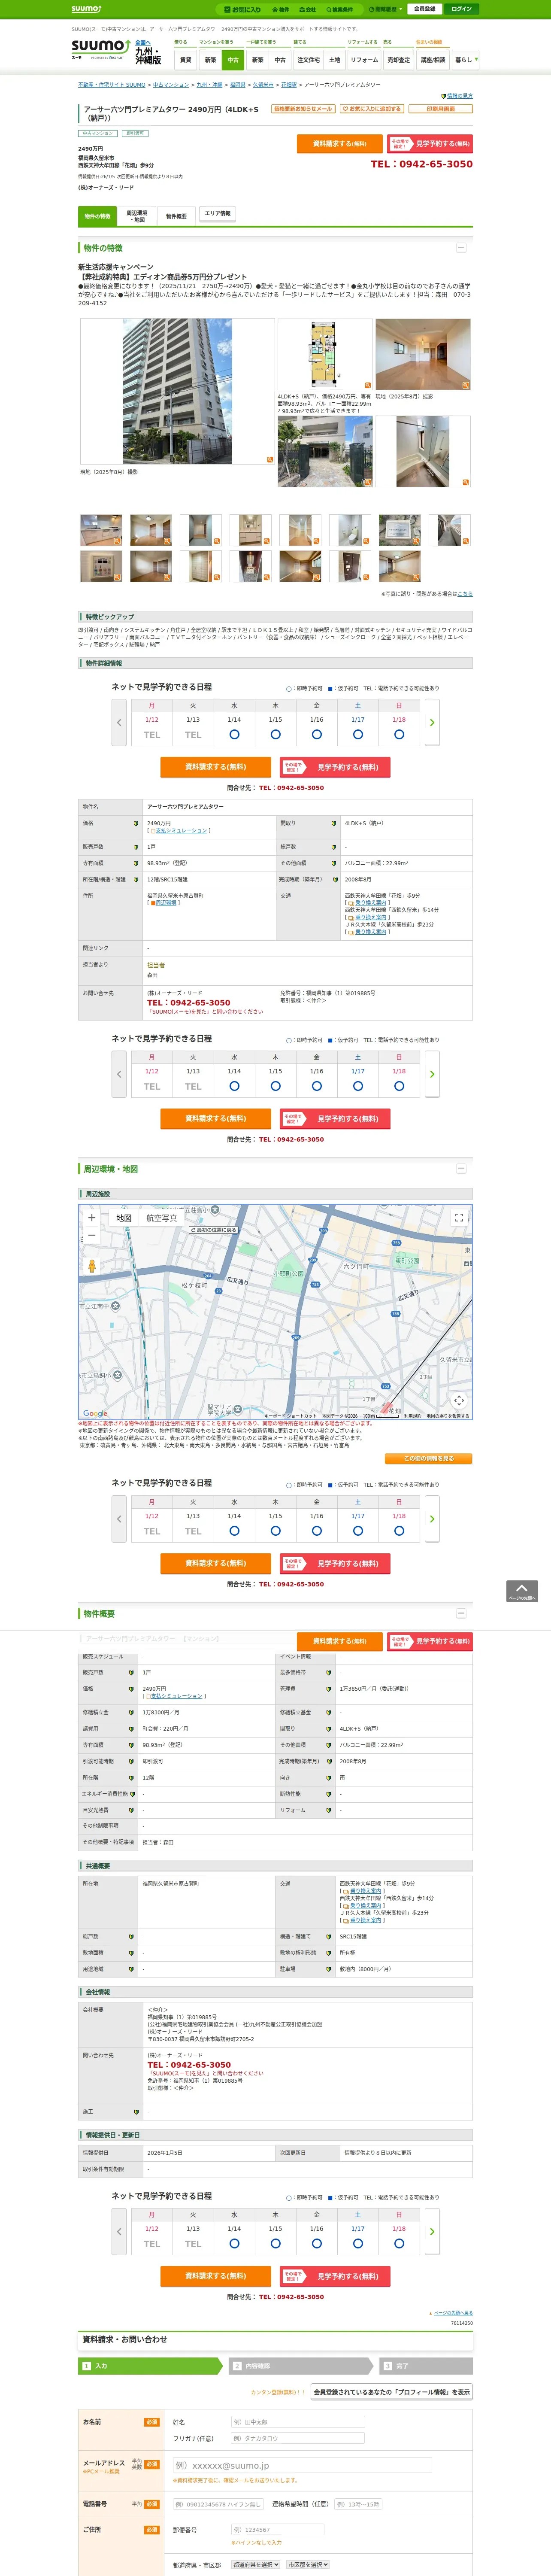The width and height of the screenshot is (551, 2576).
Task: Zoom out on the Google map
Action: click(92, 1236)
